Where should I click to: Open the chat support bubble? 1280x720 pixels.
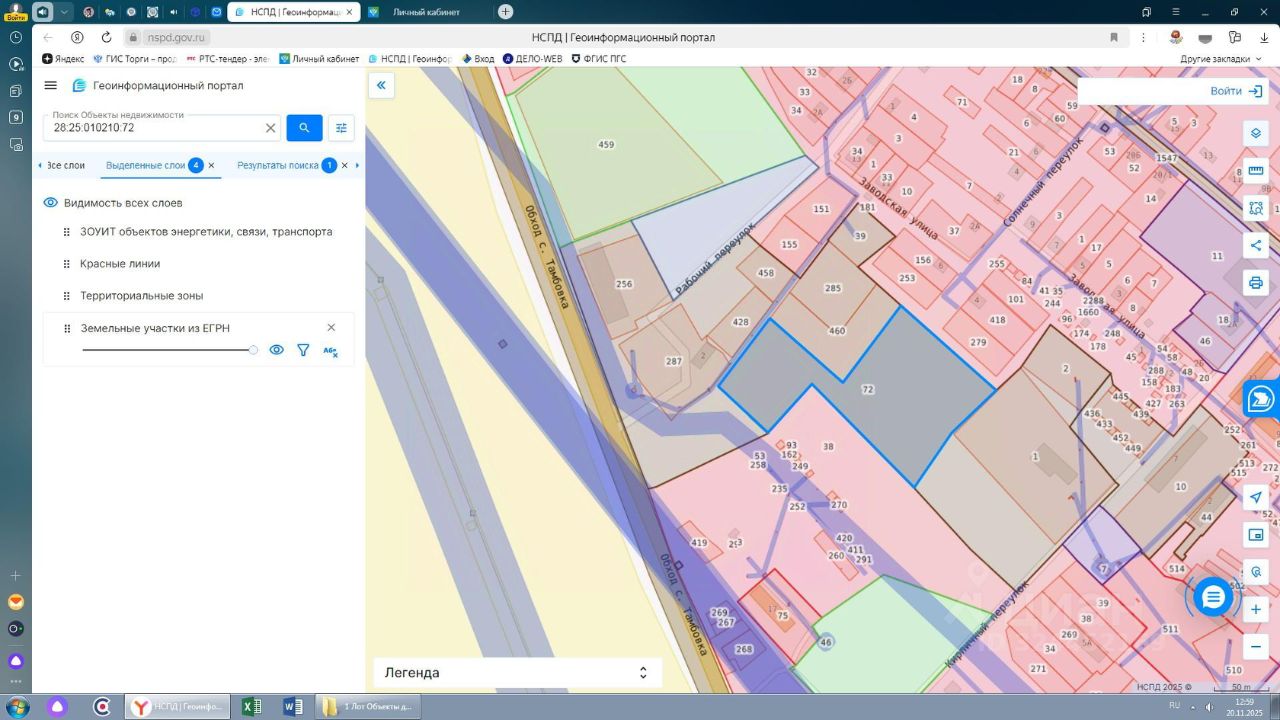(1213, 598)
